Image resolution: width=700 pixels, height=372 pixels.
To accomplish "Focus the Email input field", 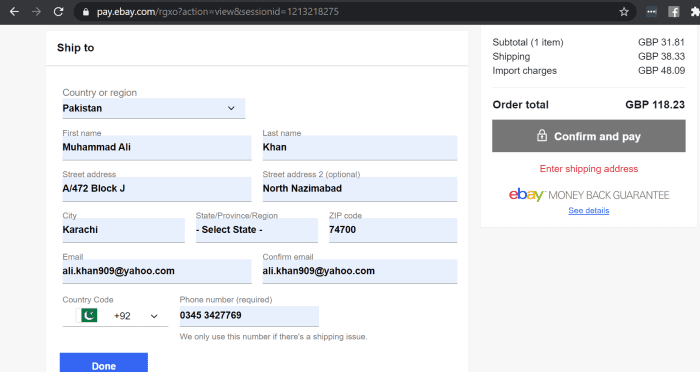I will point(157,271).
